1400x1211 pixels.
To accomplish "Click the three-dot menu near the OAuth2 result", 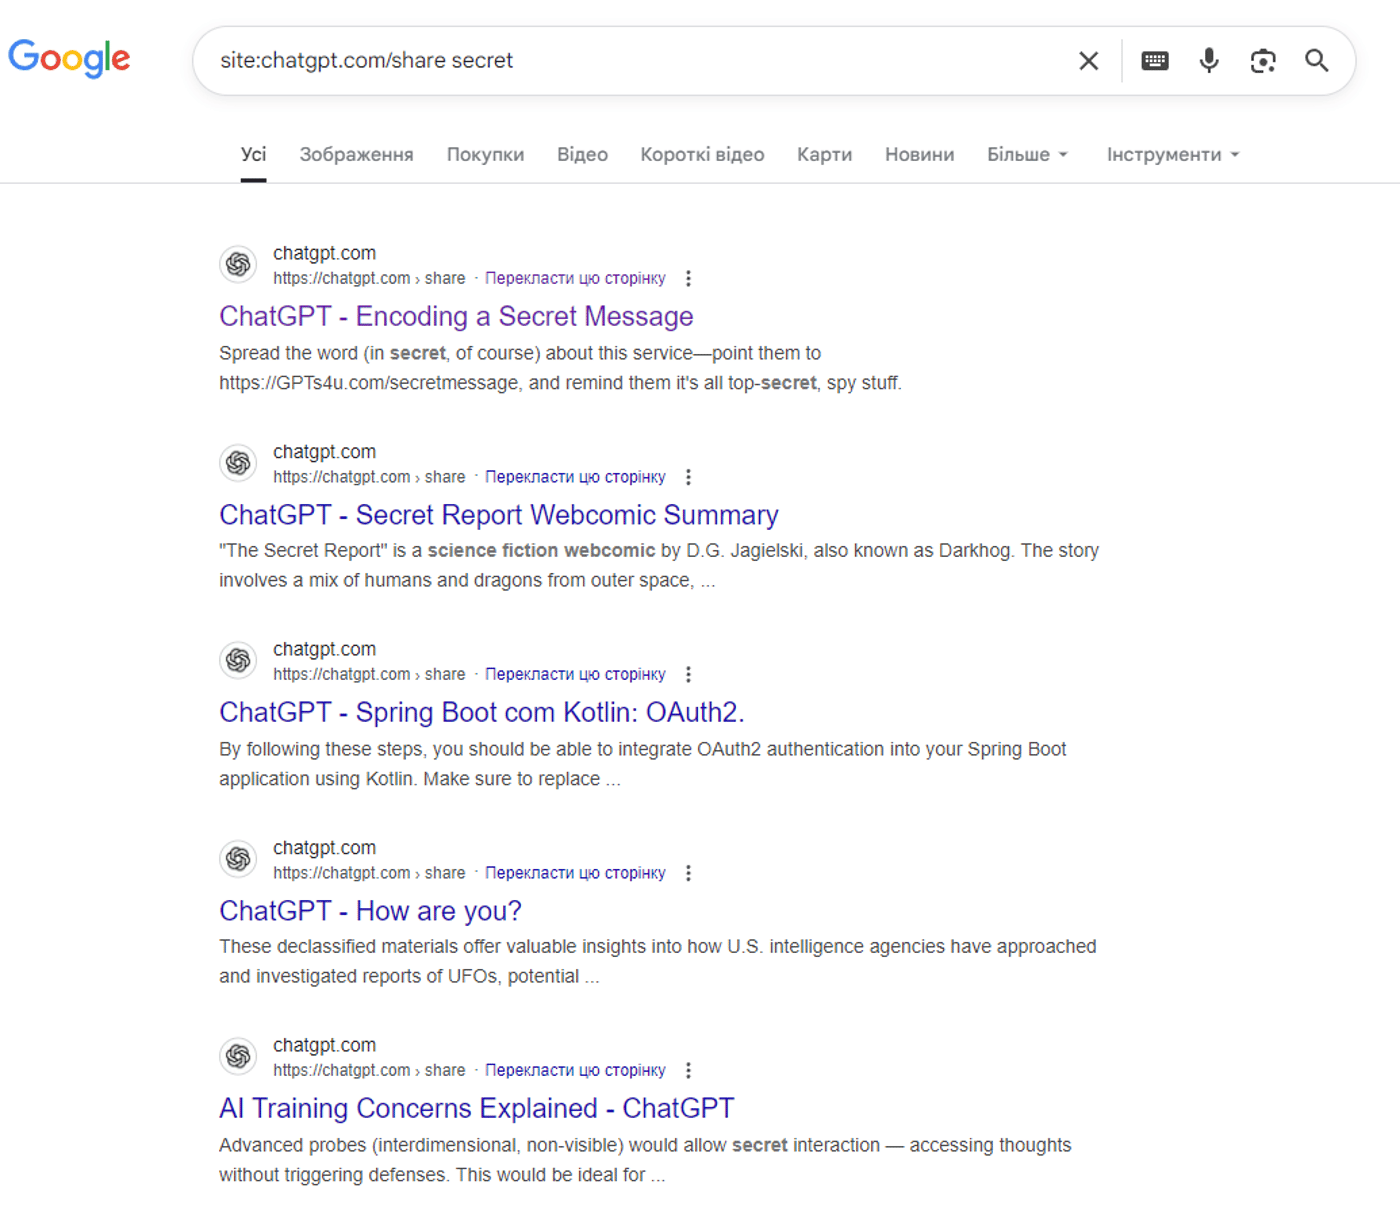I will [x=689, y=674].
